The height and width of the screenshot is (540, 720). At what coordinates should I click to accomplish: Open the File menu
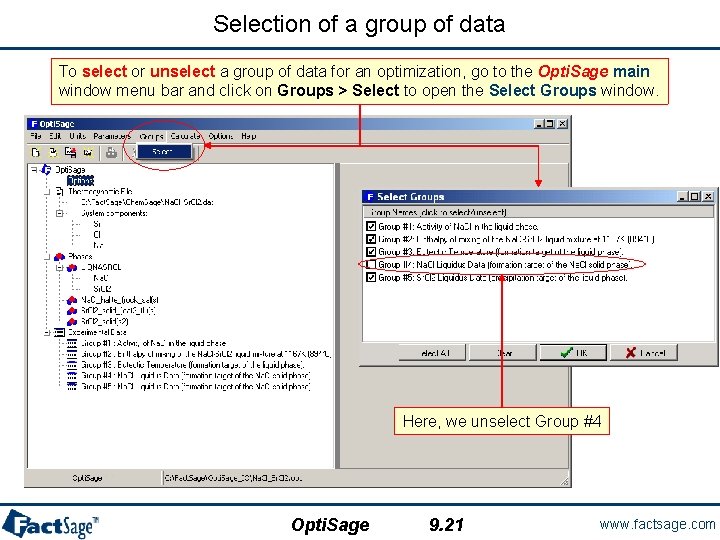(36, 136)
